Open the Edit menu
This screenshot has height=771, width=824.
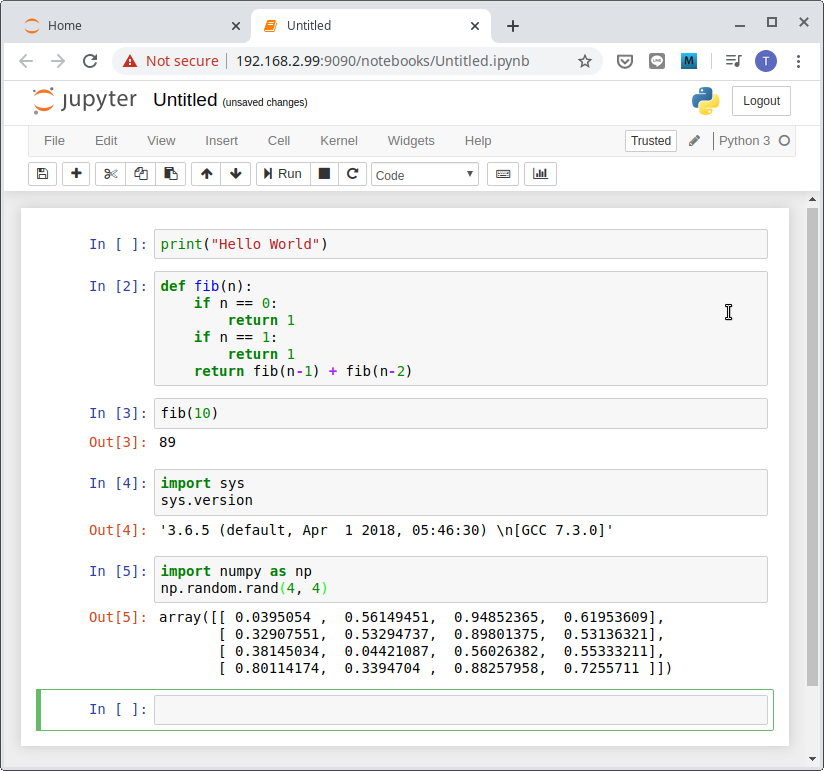(x=106, y=141)
